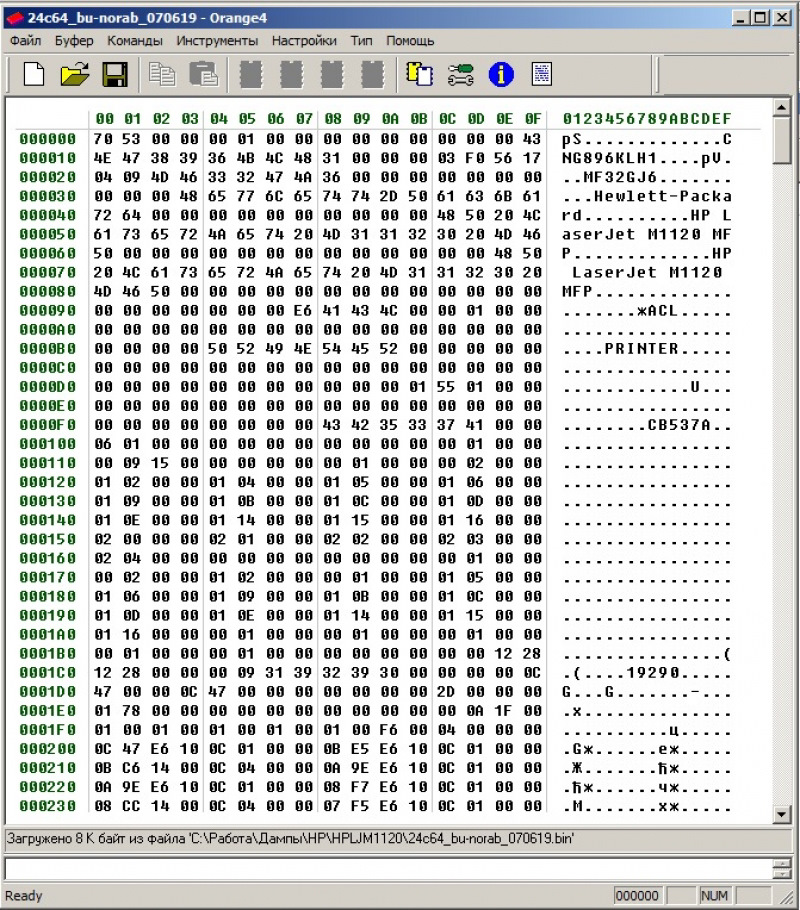800x910 pixels.
Task: Open the Файл menu
Action: click(26, 41)
